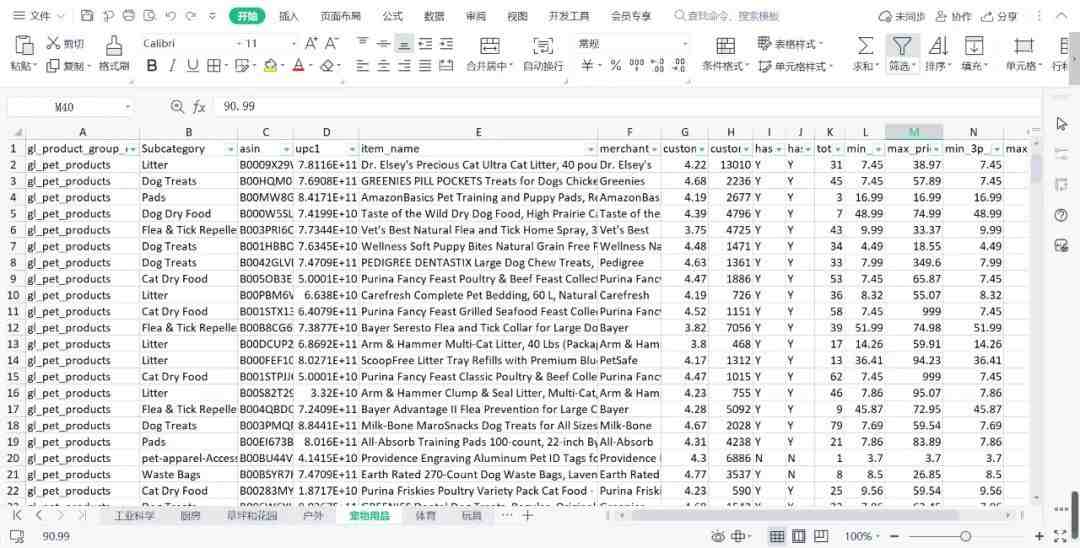
Task: Add a new sheet with plus button
Action: coord(528,516)
